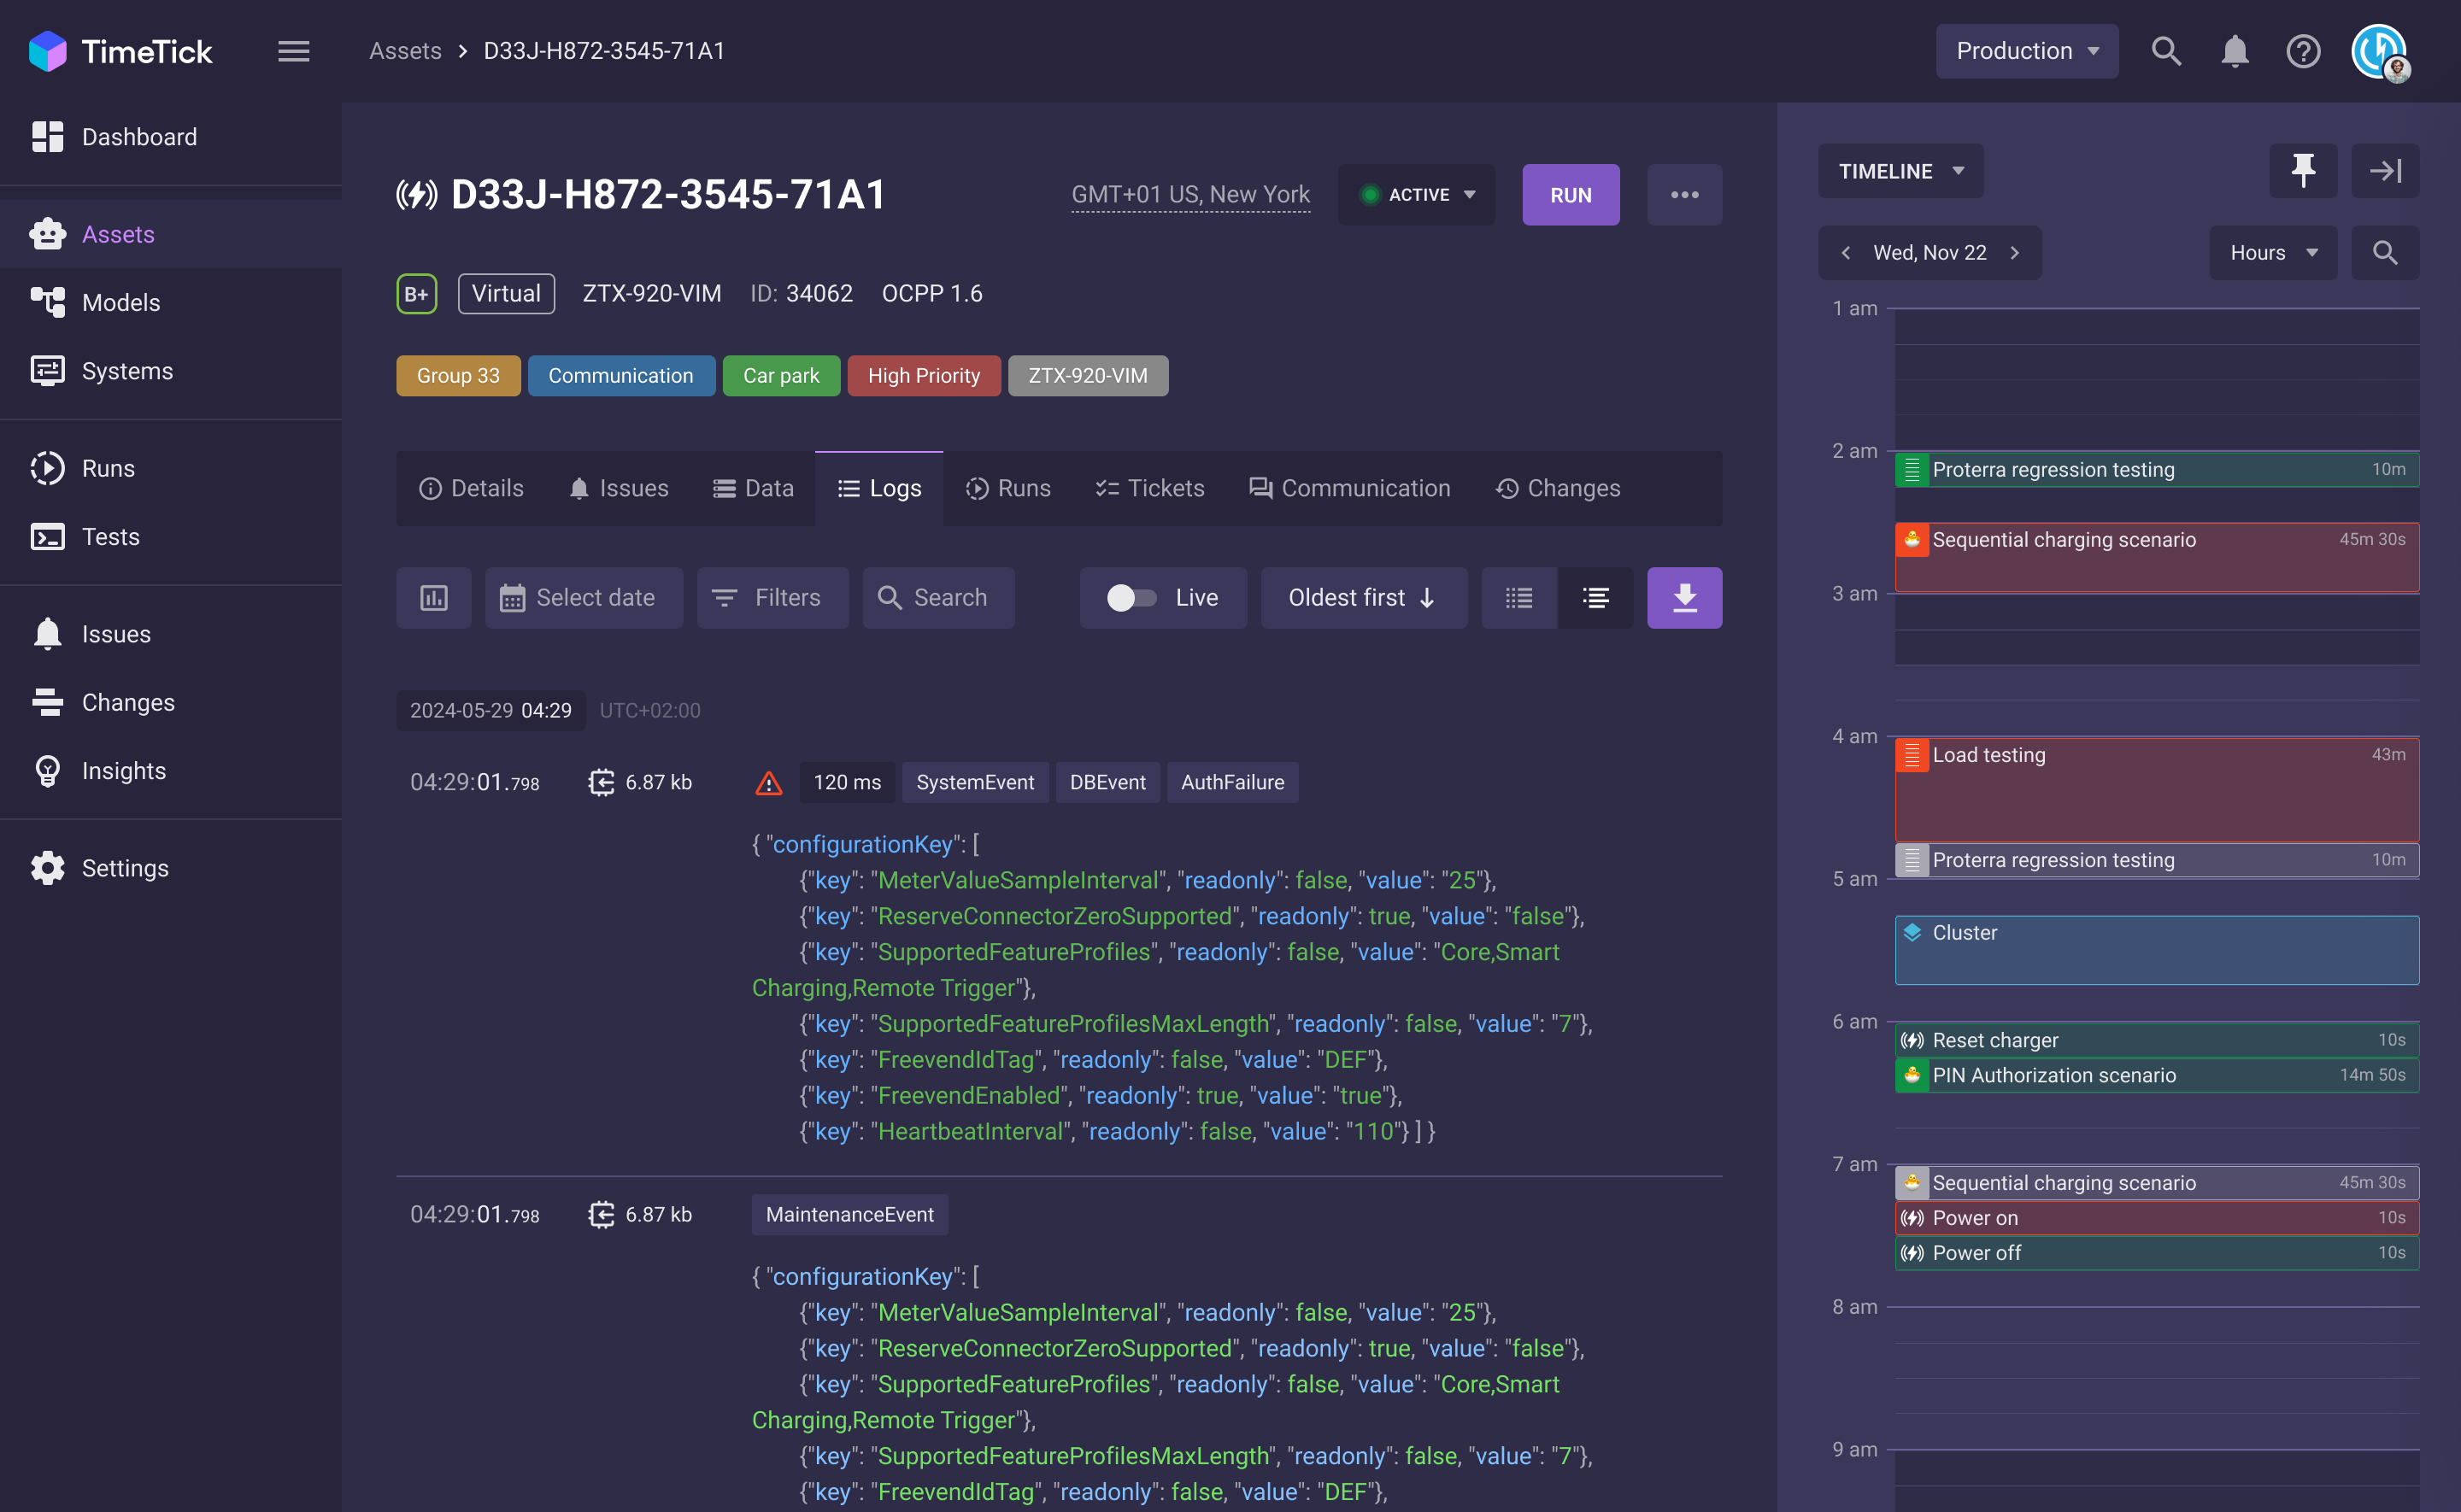Viewport: 2461px width, 1512px height.
Task: Open the Hours timeline scale dropdown
Action: click(x=2272, y=253)
